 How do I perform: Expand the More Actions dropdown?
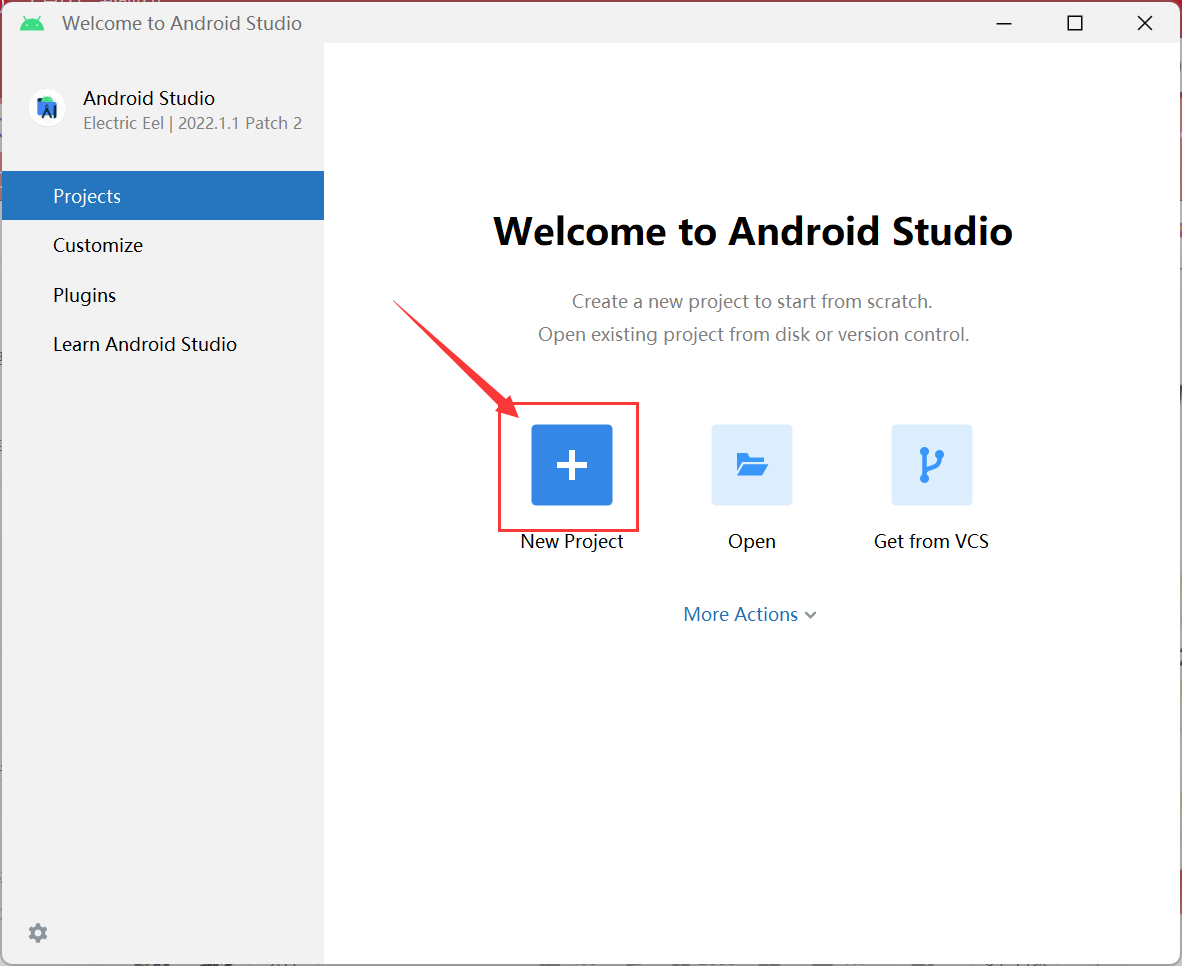coord(750,615)
